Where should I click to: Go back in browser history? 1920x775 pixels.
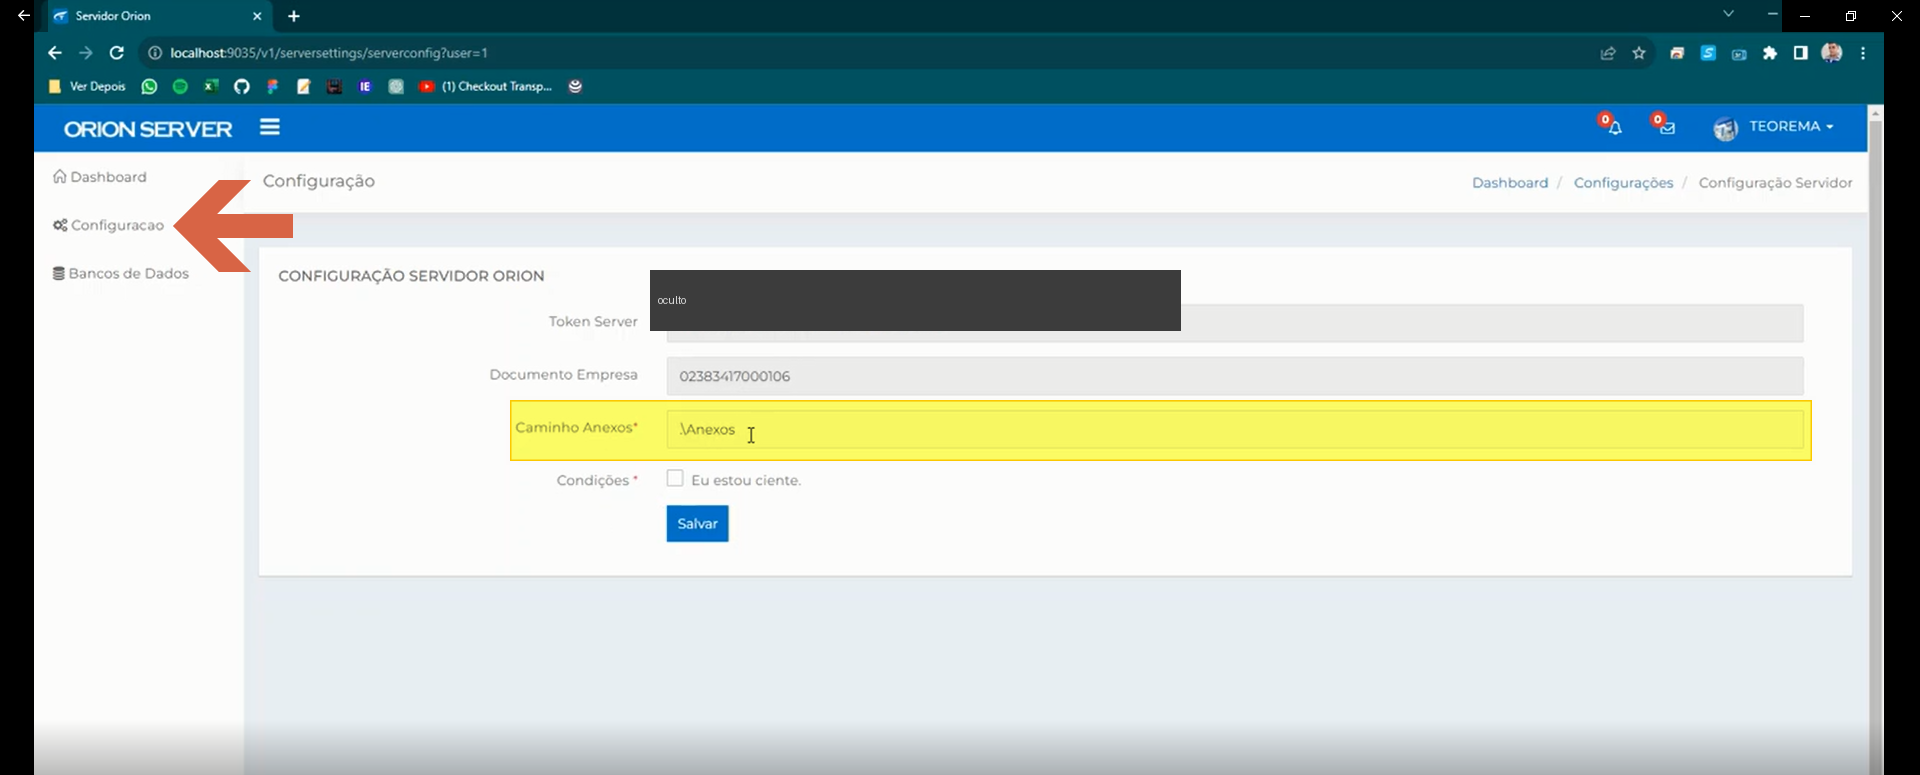tap(55, 53)
